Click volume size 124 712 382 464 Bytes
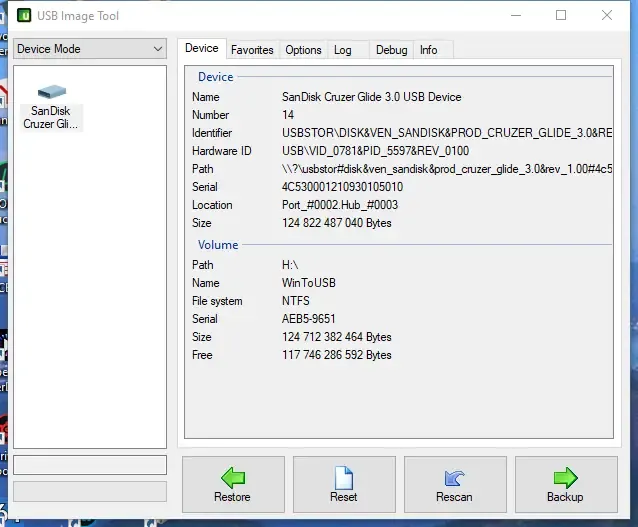 [336, 337]
